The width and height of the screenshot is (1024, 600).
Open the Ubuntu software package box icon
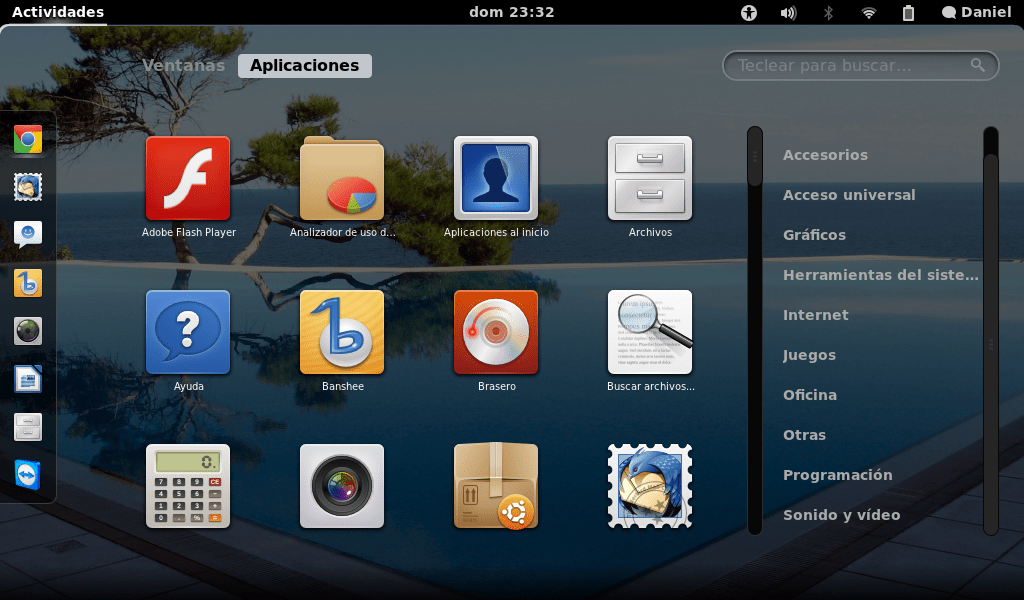pos(496,486)
